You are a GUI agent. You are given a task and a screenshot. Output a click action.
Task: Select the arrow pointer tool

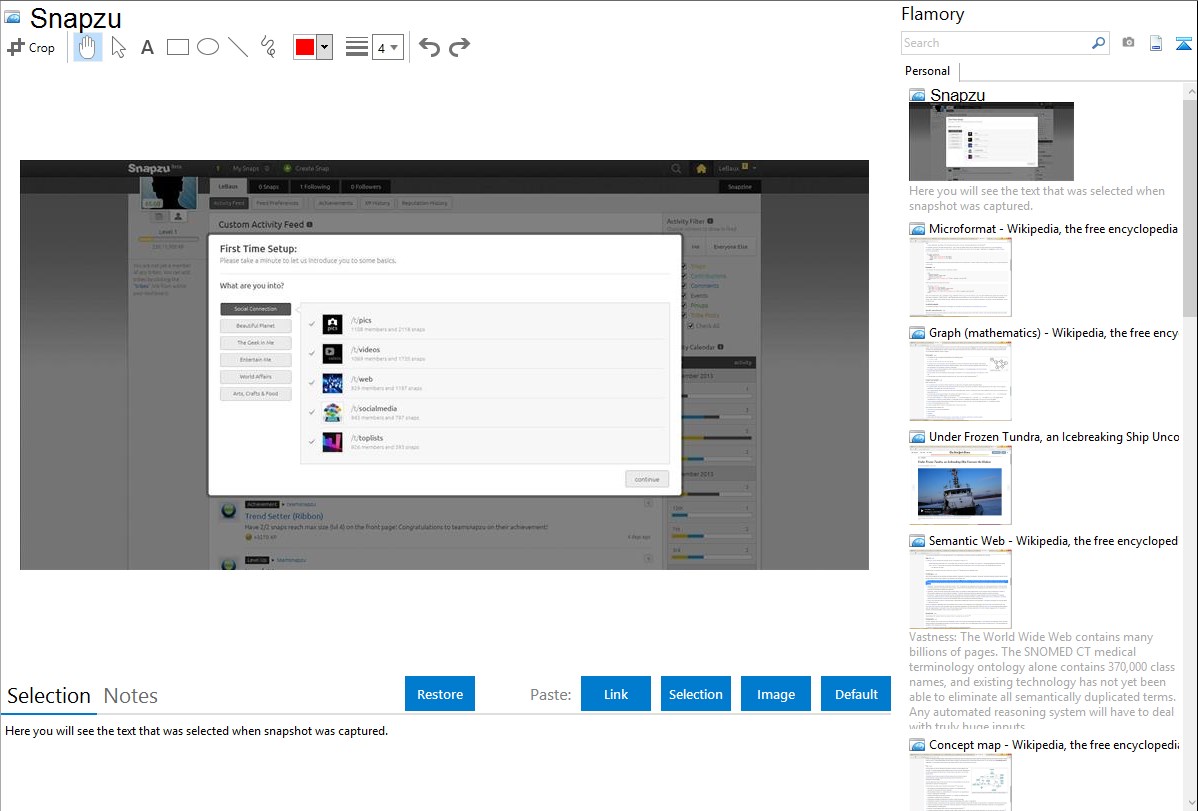tap(118, 47)
